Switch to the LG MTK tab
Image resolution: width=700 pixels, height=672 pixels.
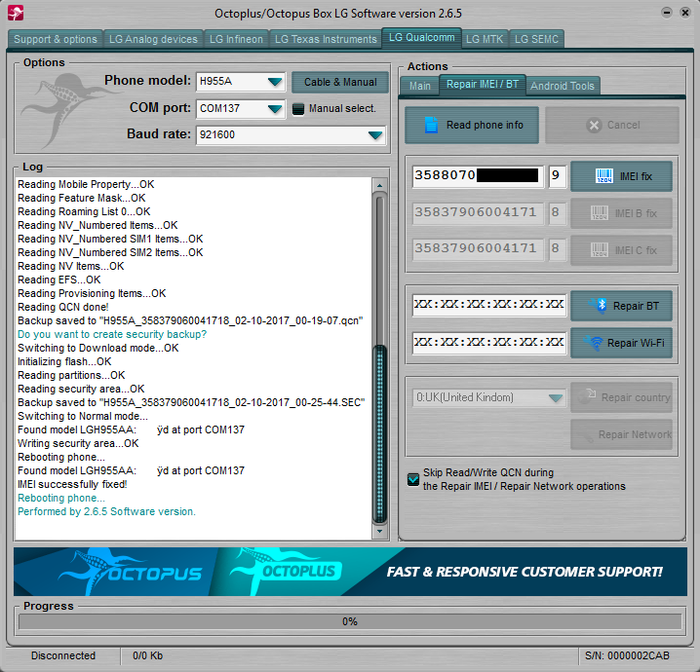pos(484,39)
